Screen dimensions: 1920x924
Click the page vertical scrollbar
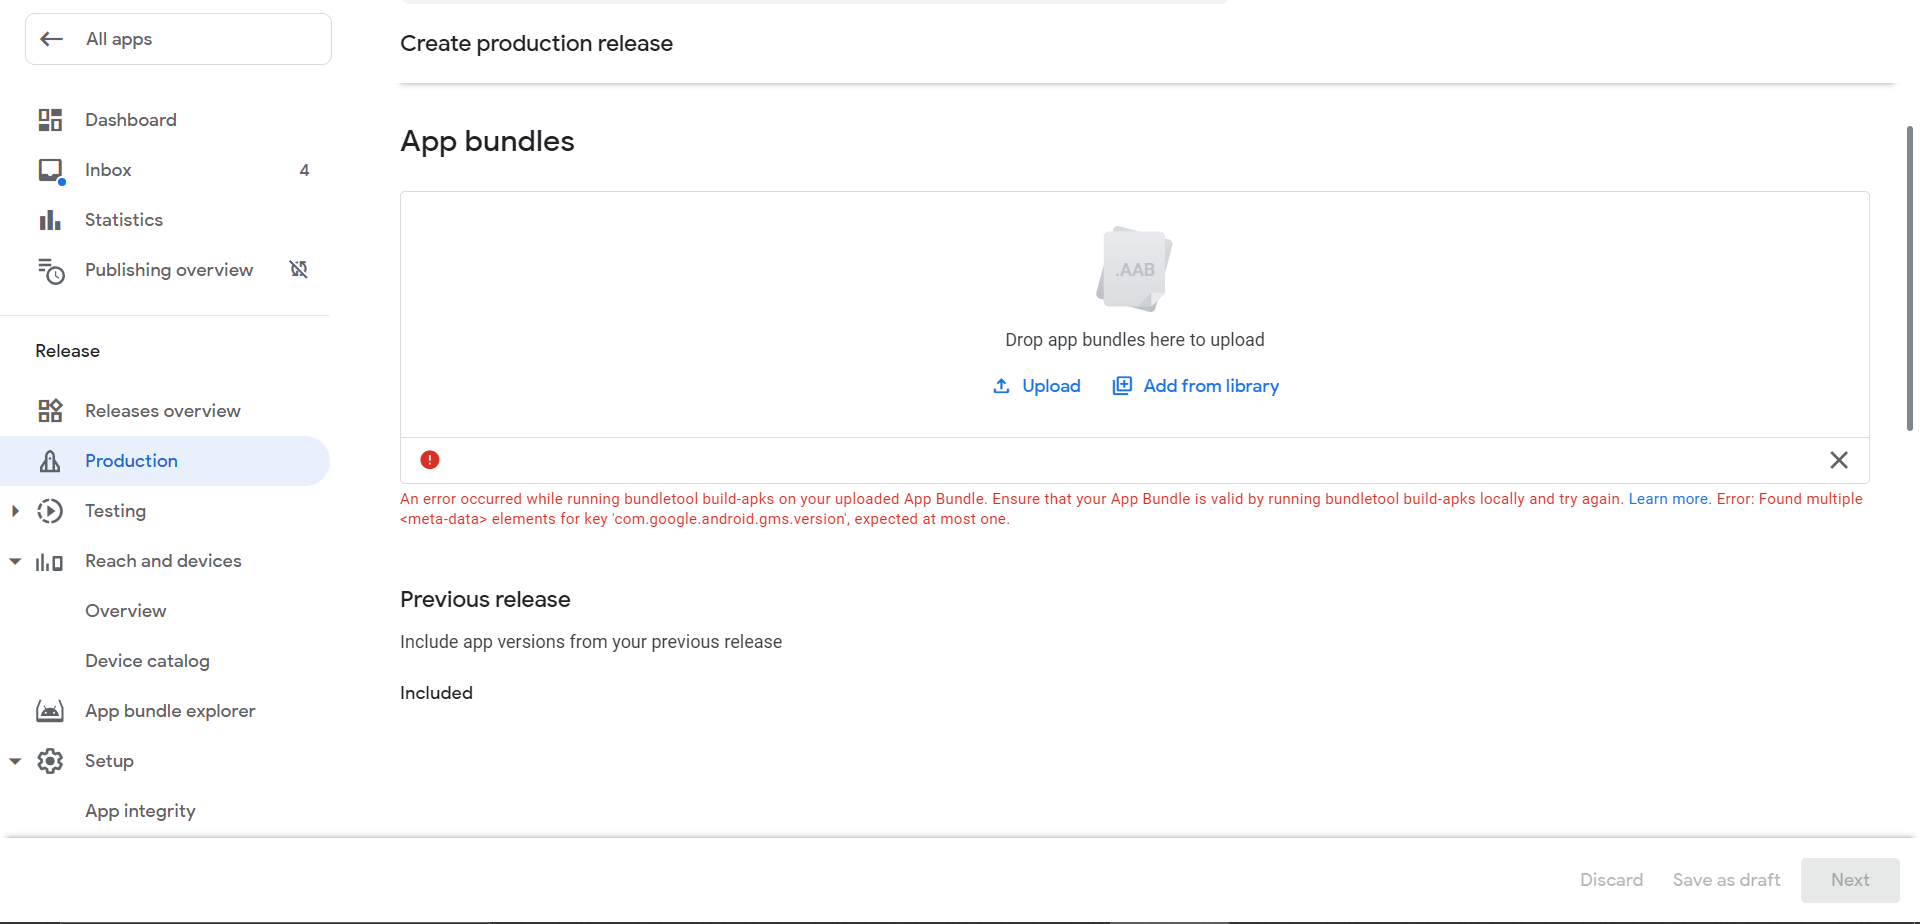pos(1910,278)
